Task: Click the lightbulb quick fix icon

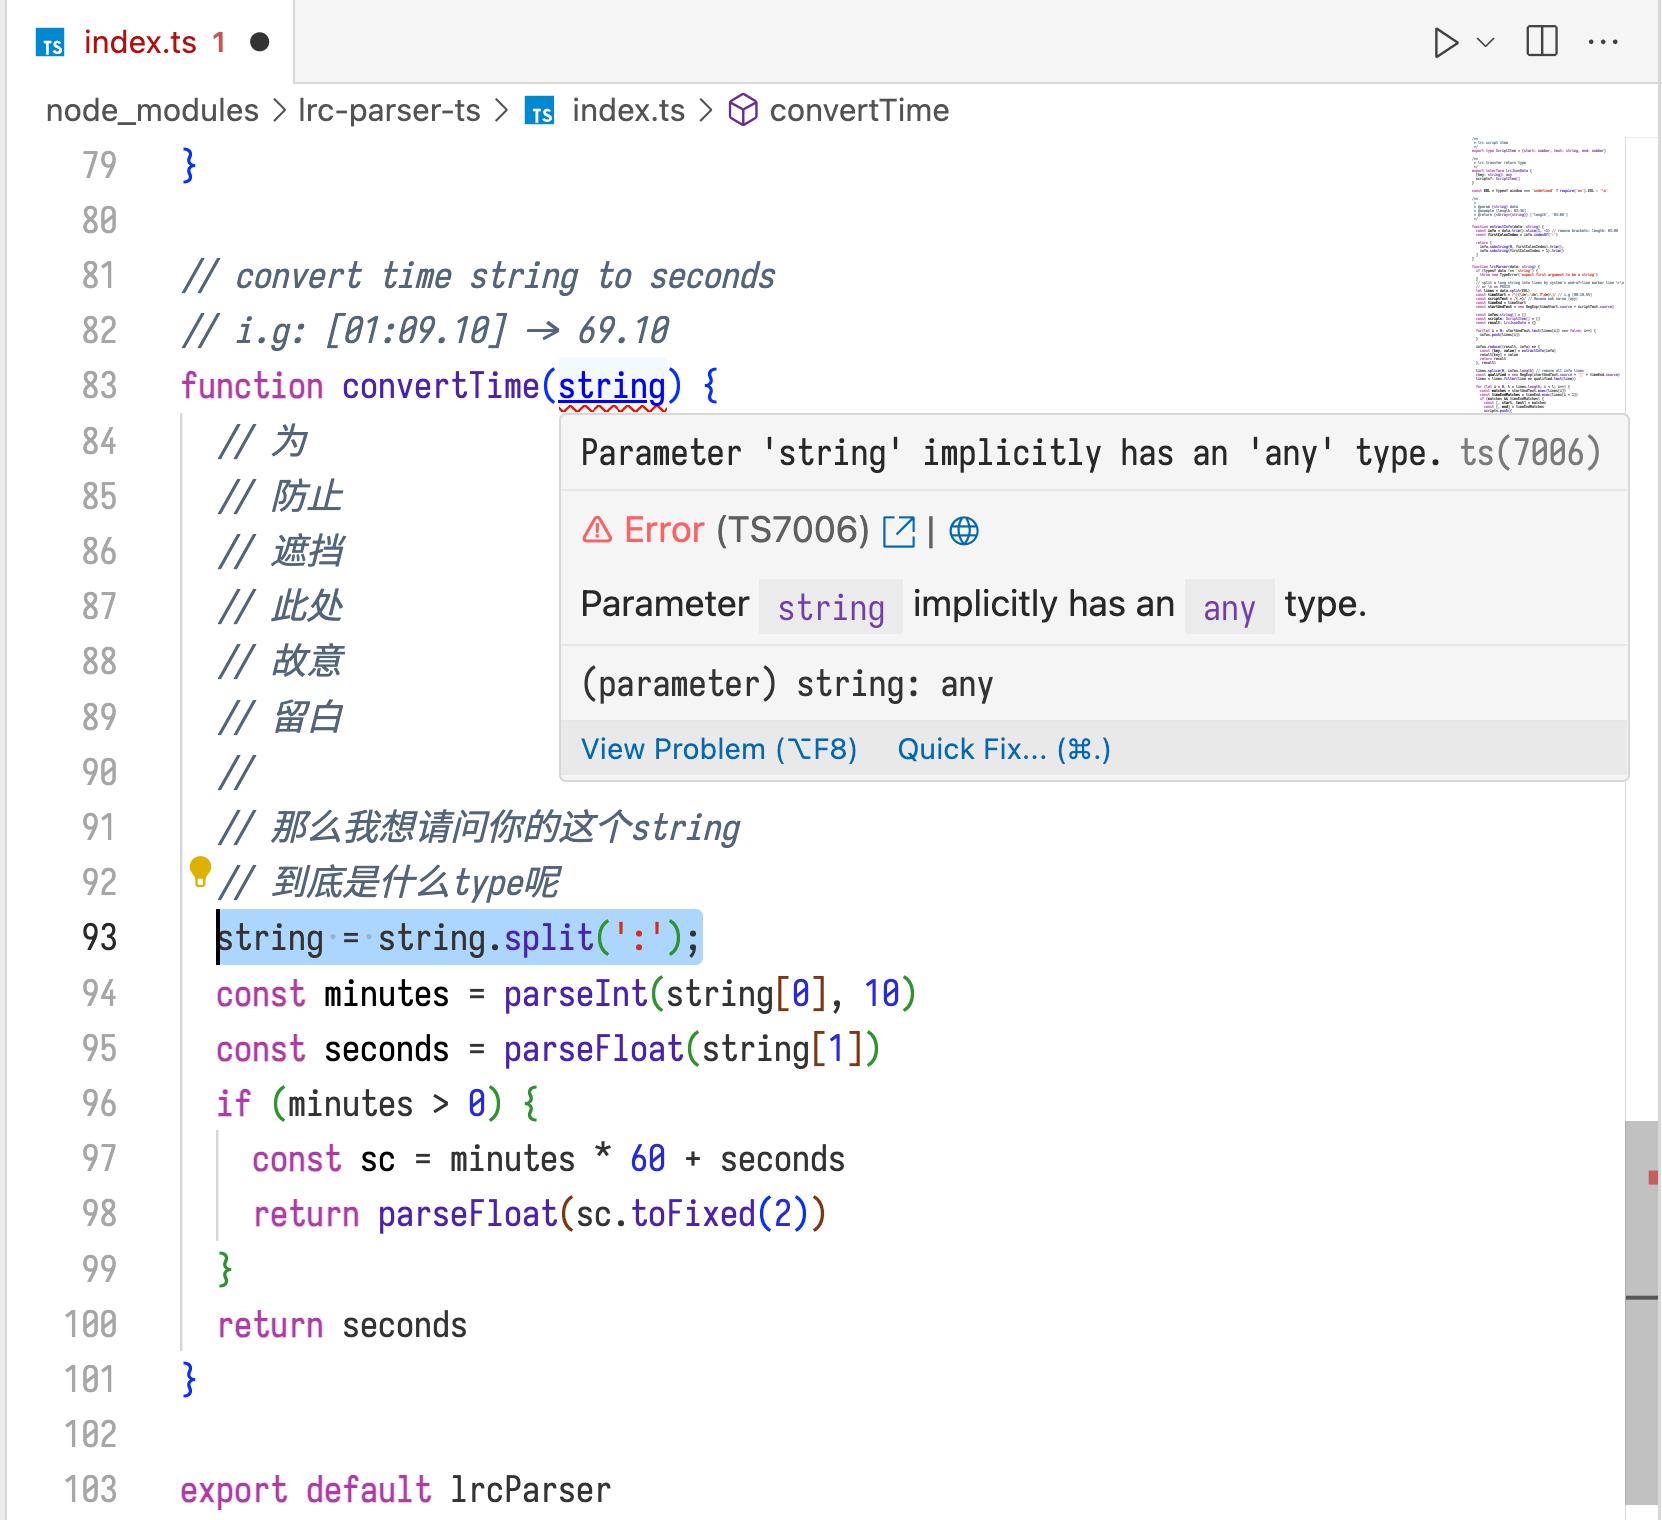Action: coord(202,872)
